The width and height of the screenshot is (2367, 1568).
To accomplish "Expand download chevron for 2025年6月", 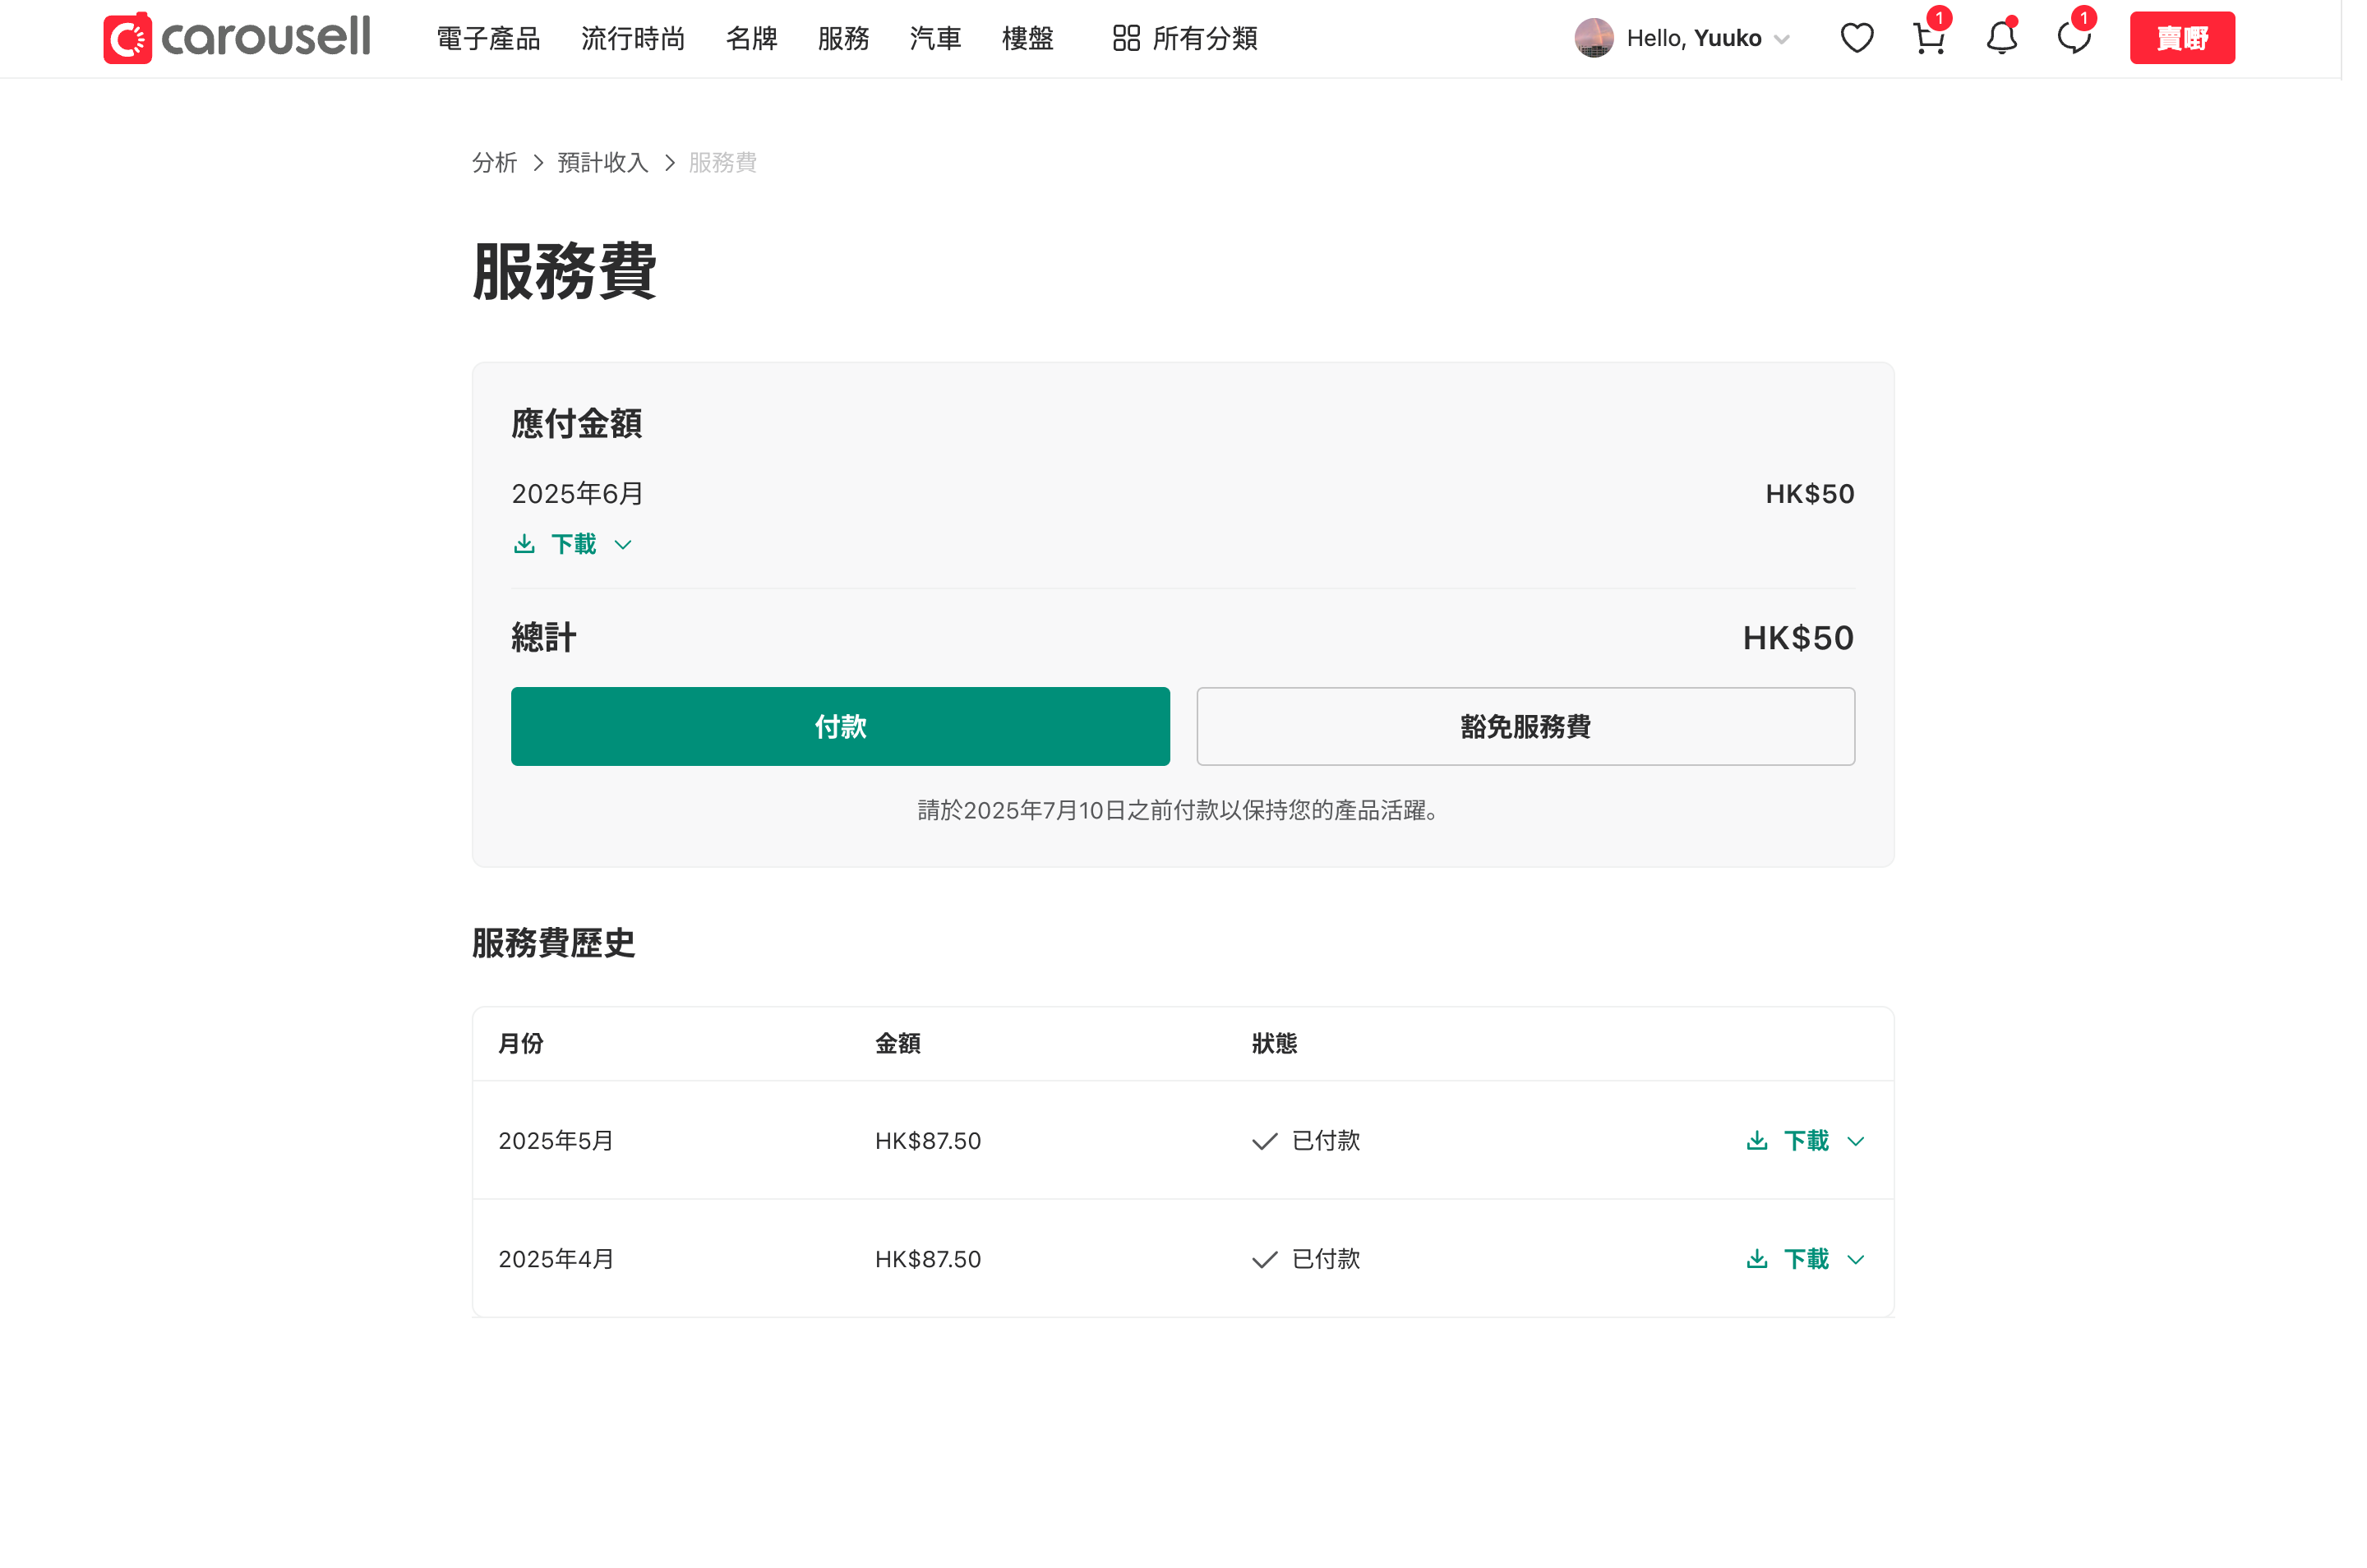I will coord(623,545).
